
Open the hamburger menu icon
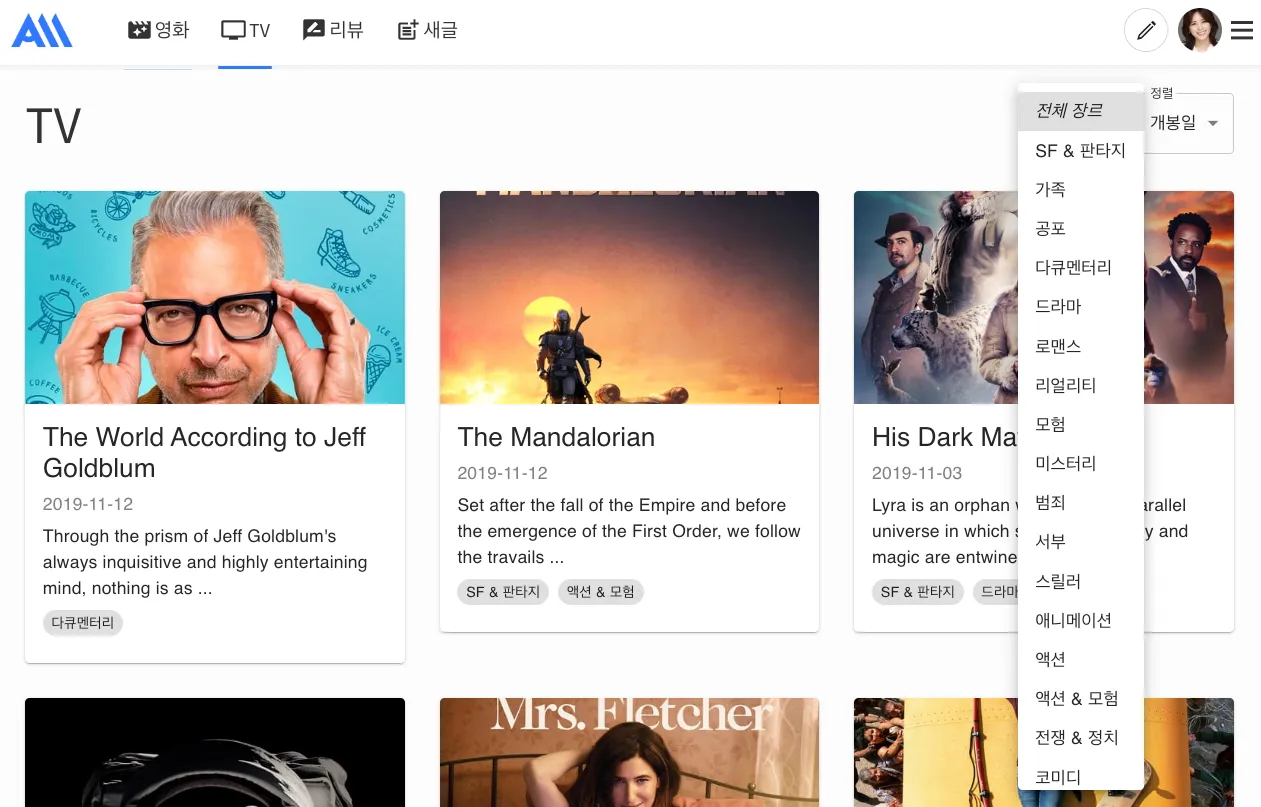tap(1242, 30)
